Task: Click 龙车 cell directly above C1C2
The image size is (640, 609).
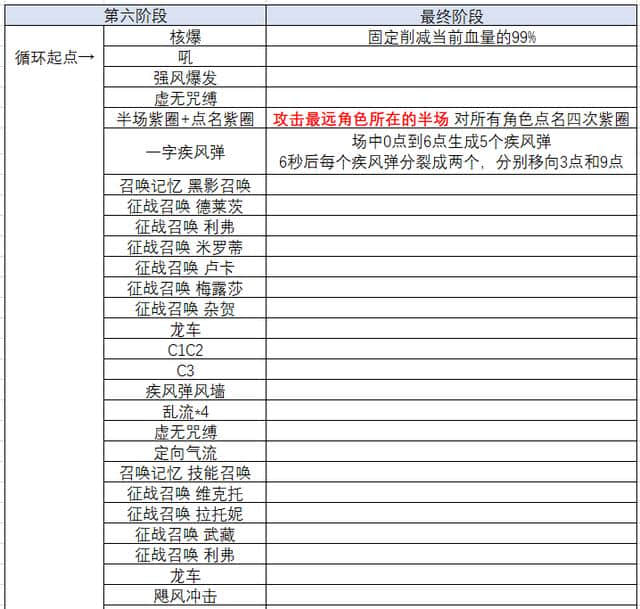Action: (x=185, y=329)
